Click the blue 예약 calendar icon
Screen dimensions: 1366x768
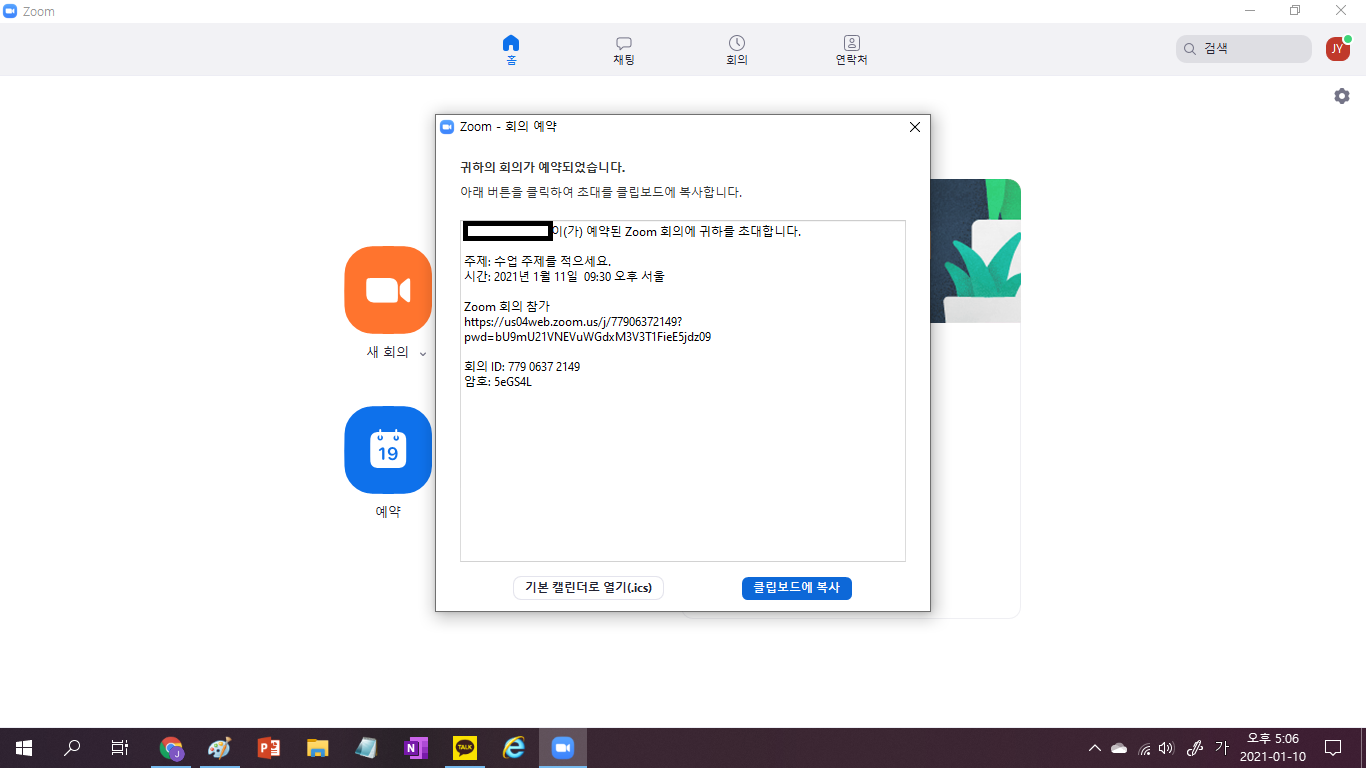pos(388,450)
